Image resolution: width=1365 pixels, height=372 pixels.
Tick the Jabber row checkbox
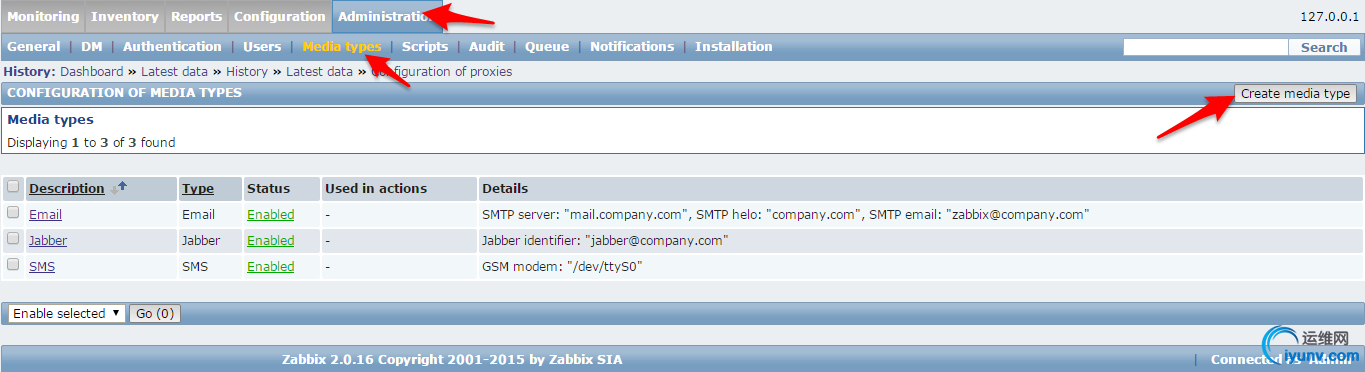pyautogui.click(x=13, y=239)
